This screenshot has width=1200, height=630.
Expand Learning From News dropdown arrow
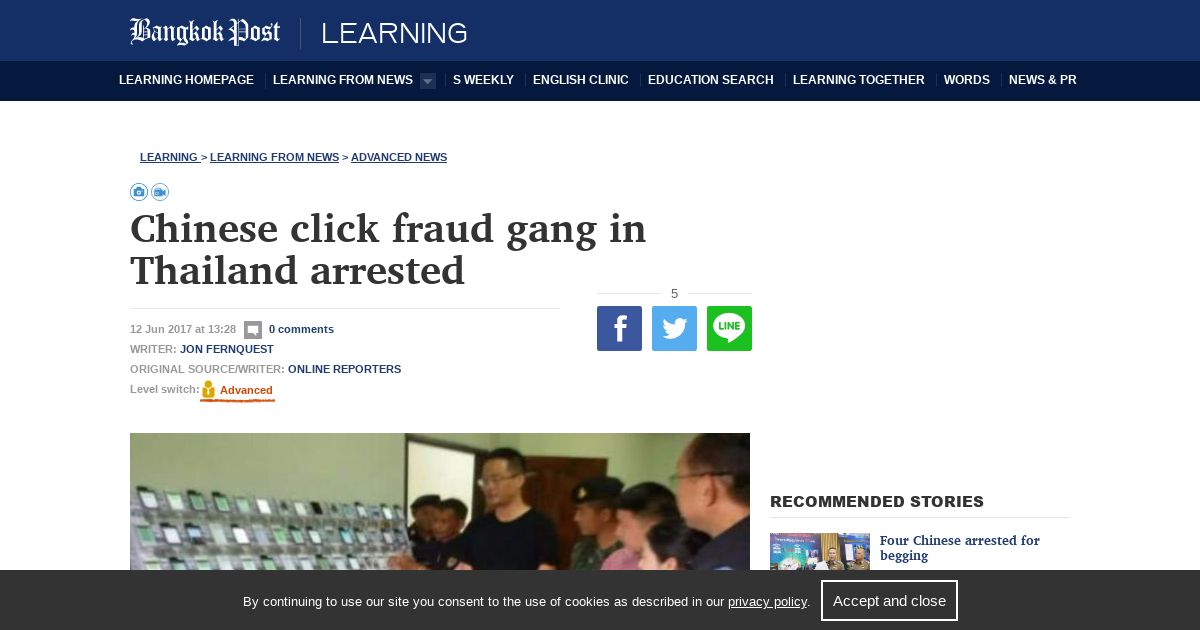428,81
